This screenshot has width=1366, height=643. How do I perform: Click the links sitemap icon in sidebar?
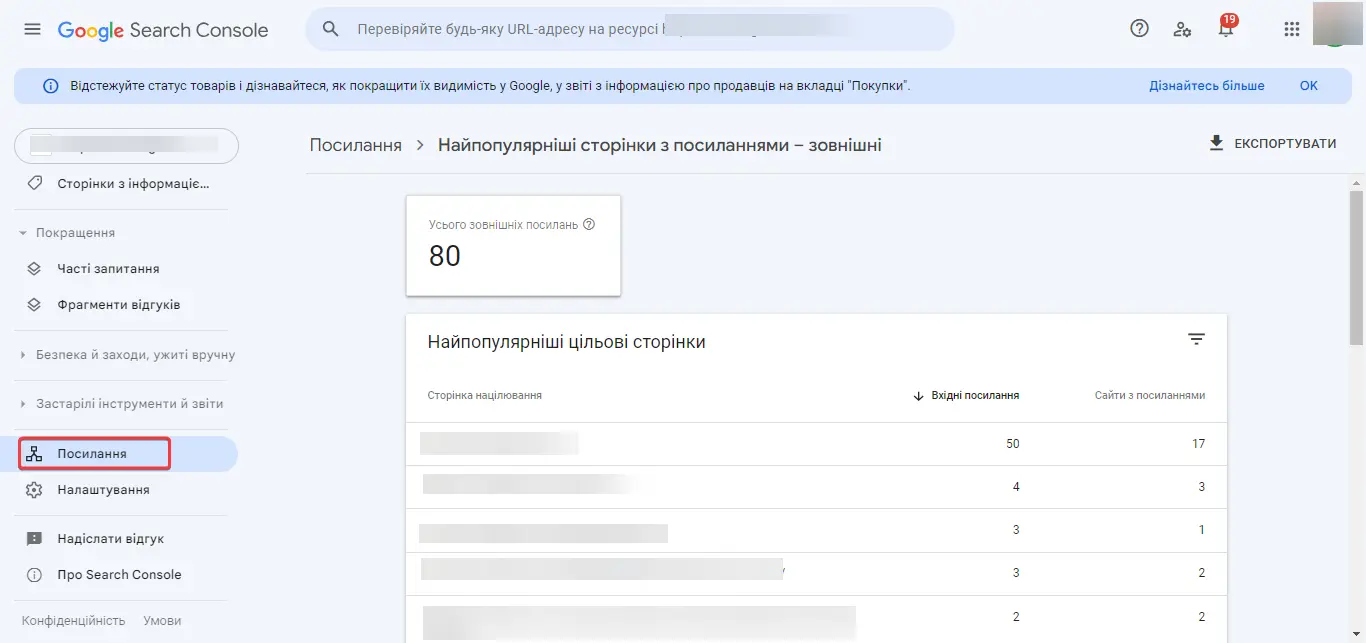(x=34, y=454)
